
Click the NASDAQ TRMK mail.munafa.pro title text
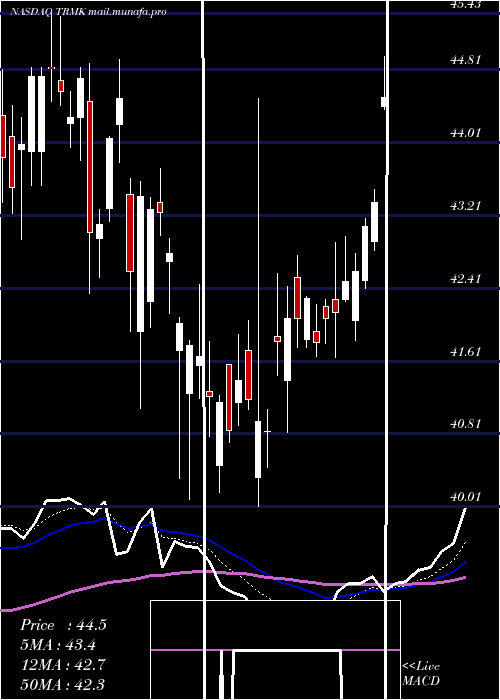(88, 12)
